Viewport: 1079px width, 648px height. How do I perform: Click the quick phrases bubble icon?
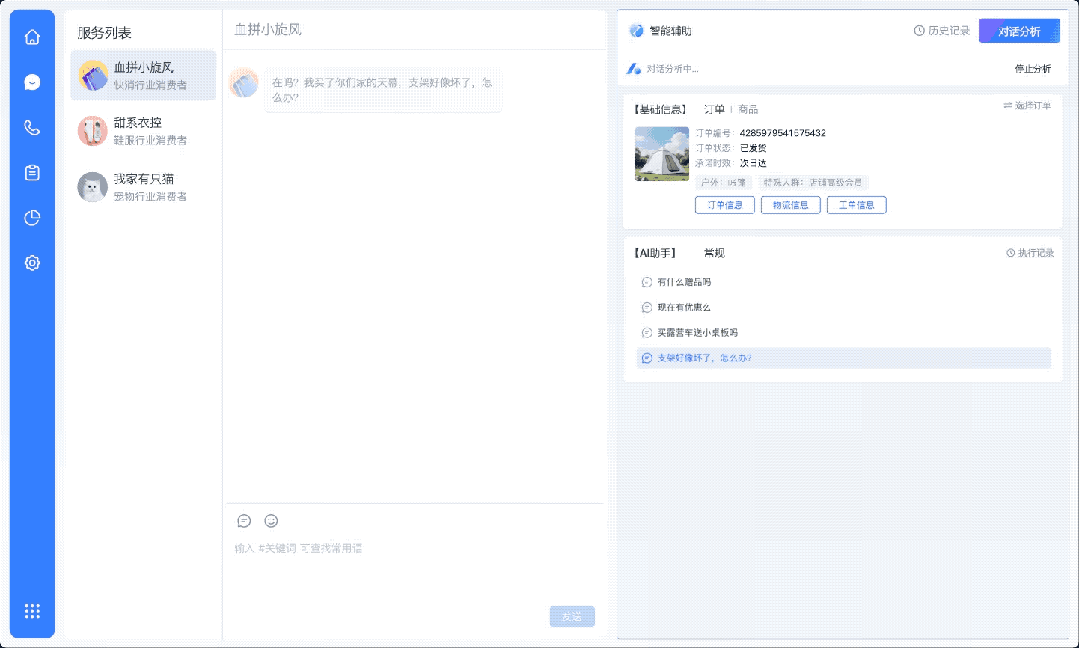[244, 521]
